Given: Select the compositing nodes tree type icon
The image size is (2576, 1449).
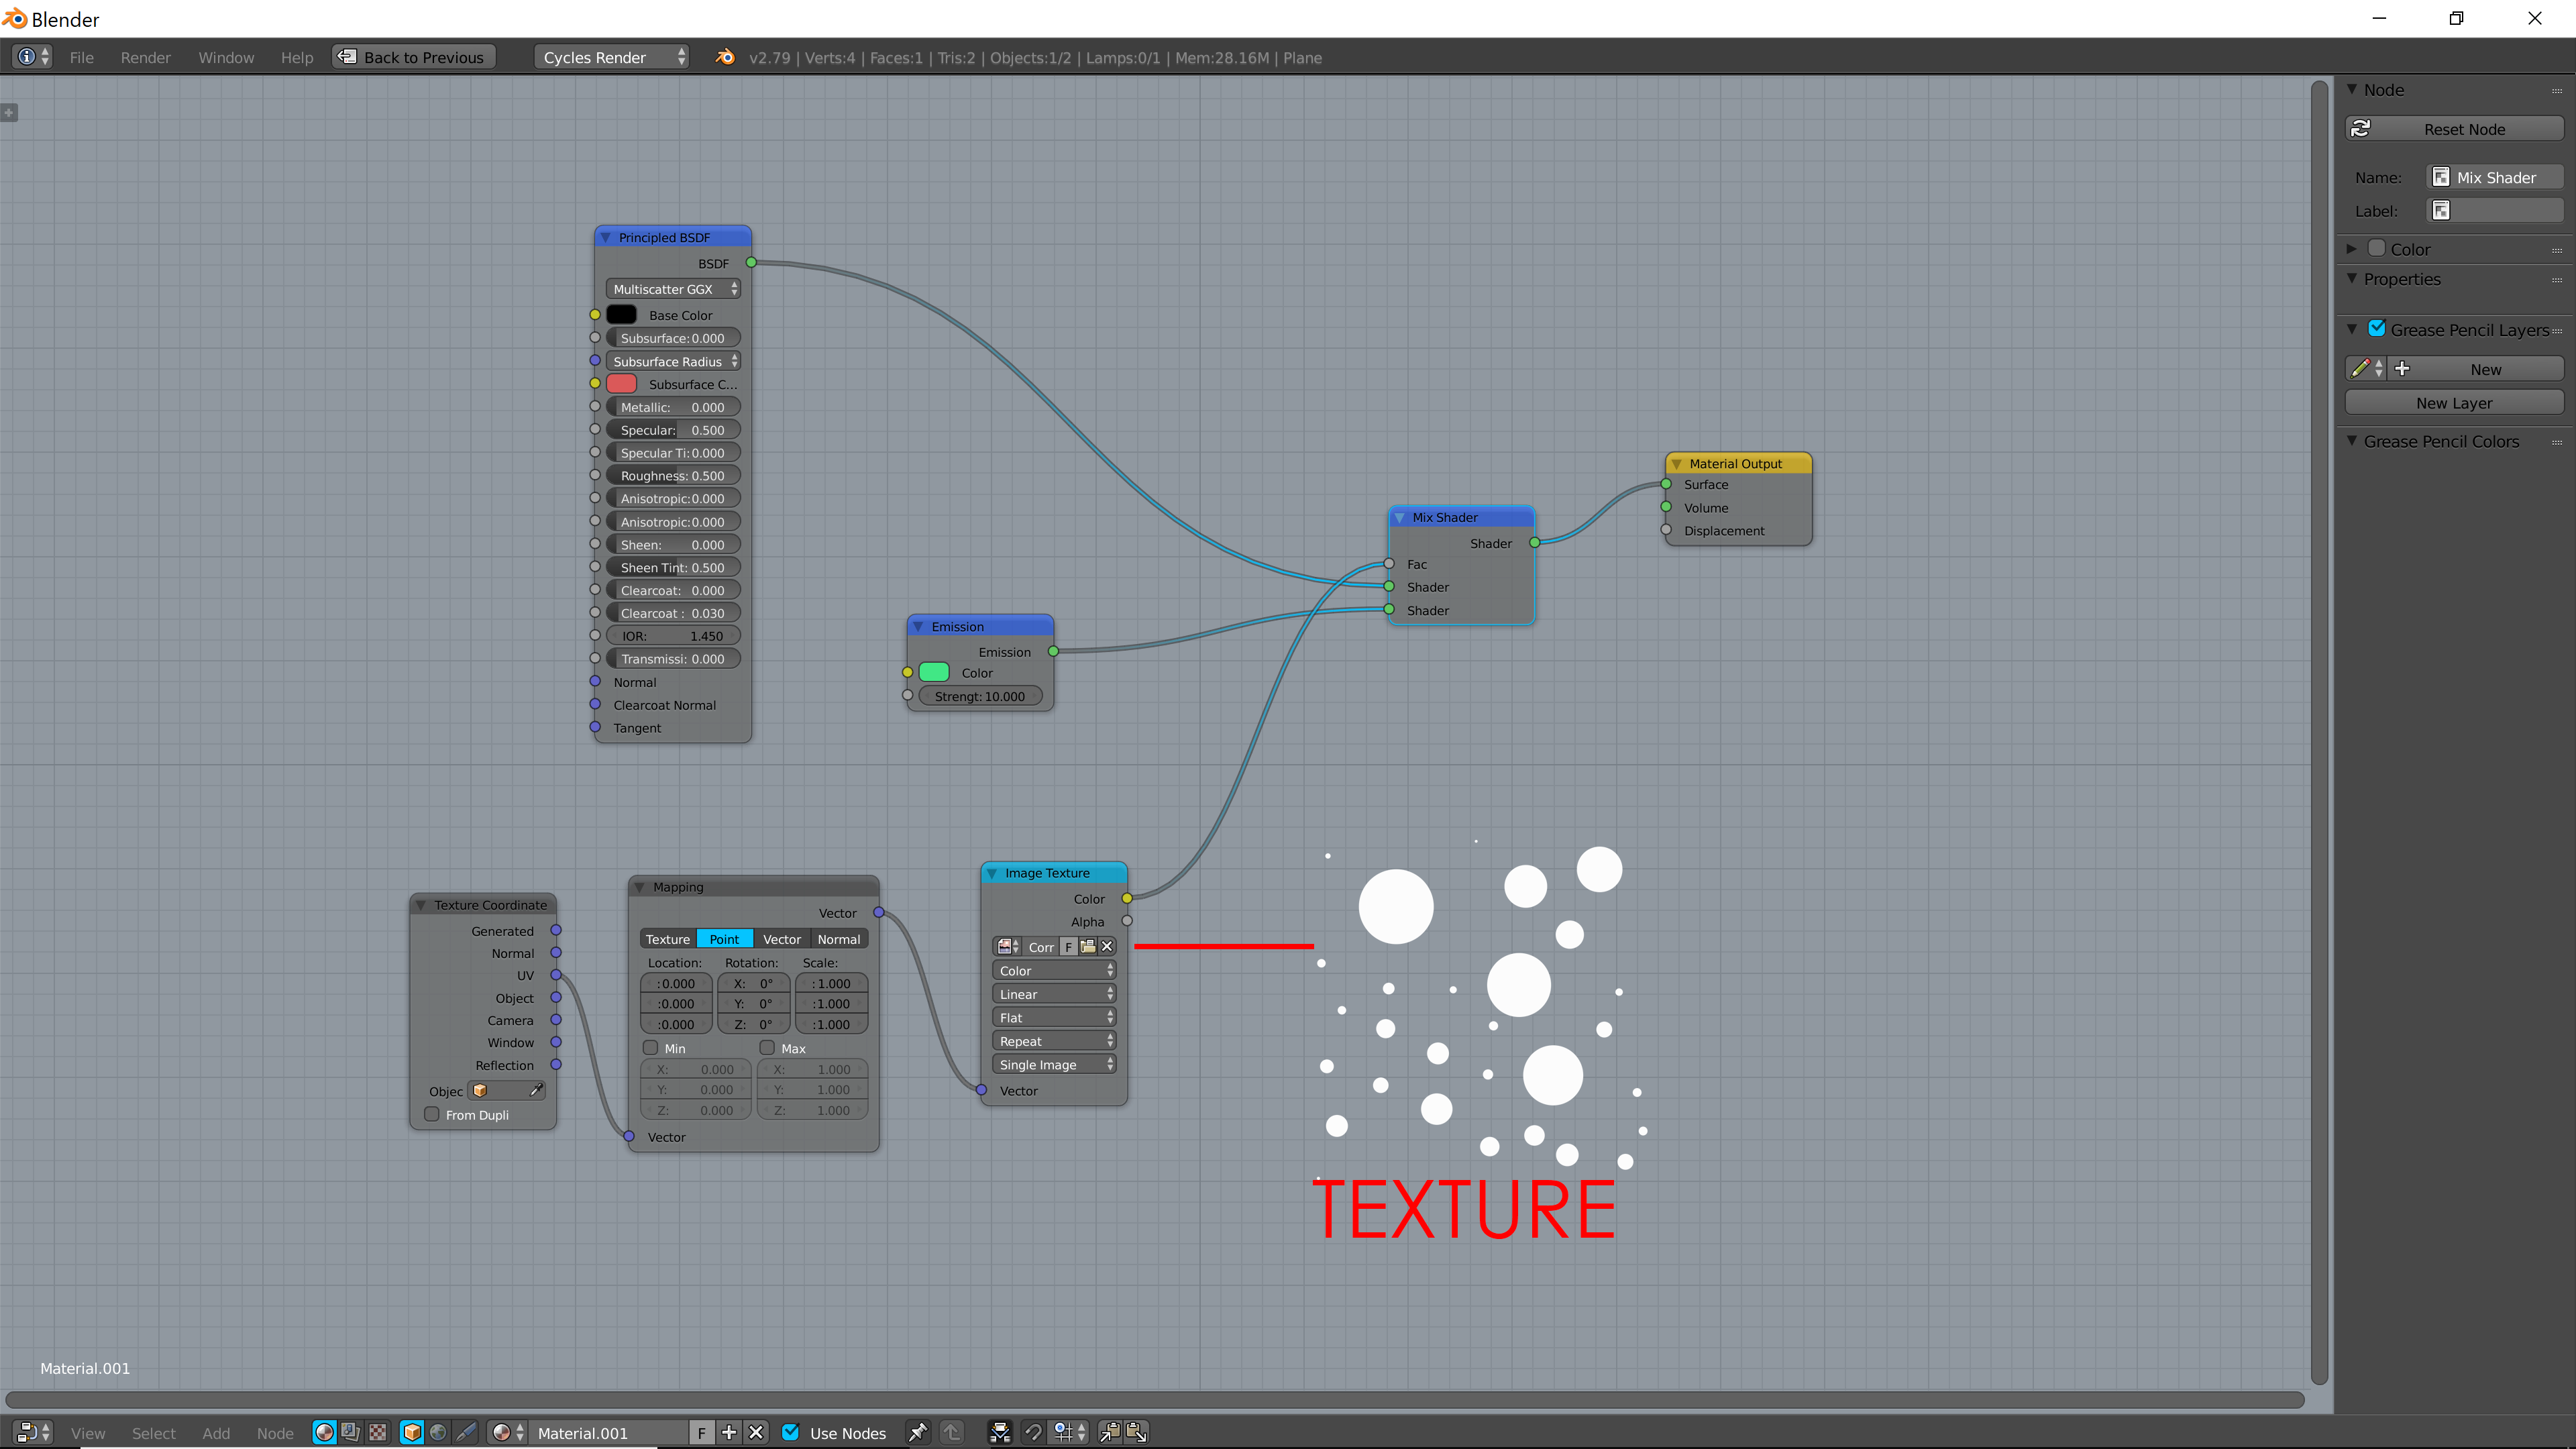Looking at the screenshot, I should pyautogui.click(x=350, y=1432).
